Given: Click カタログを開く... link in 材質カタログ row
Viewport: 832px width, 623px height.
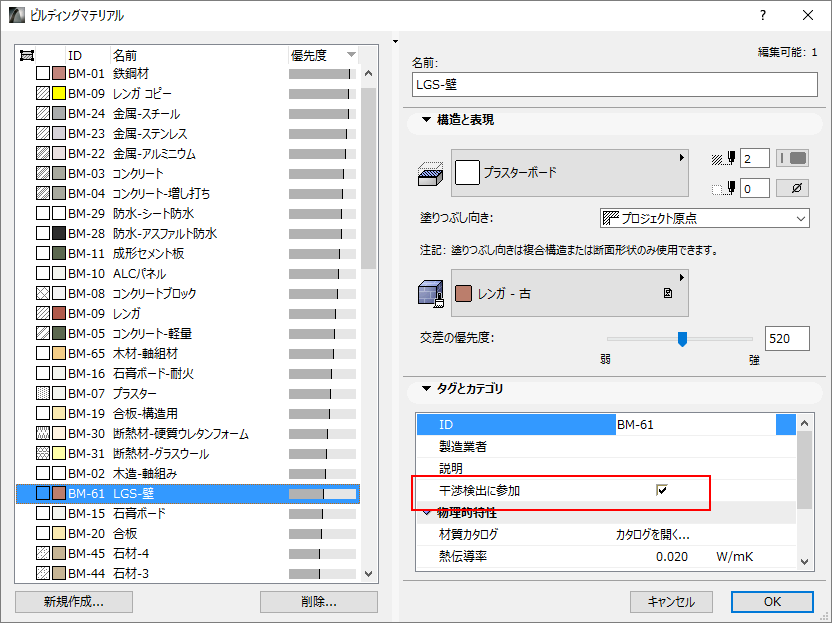Looking at the screenshot, I should 653,535.
